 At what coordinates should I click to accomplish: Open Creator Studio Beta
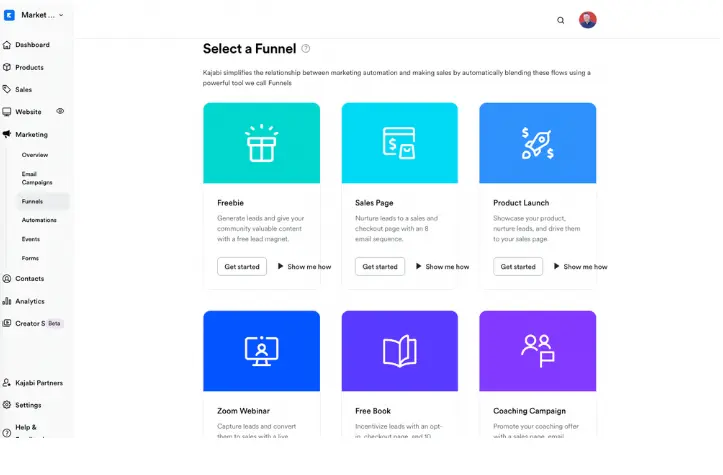pyautogui.click(x=38, y=323)
